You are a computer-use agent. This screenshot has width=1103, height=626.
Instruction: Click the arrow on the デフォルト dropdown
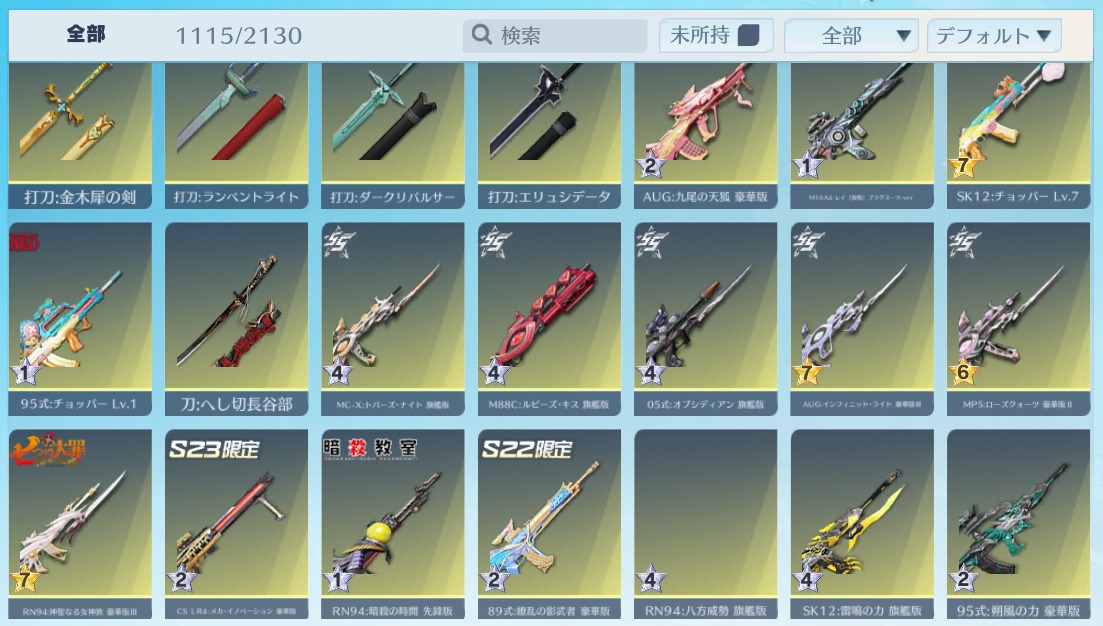pos(1044,35)
